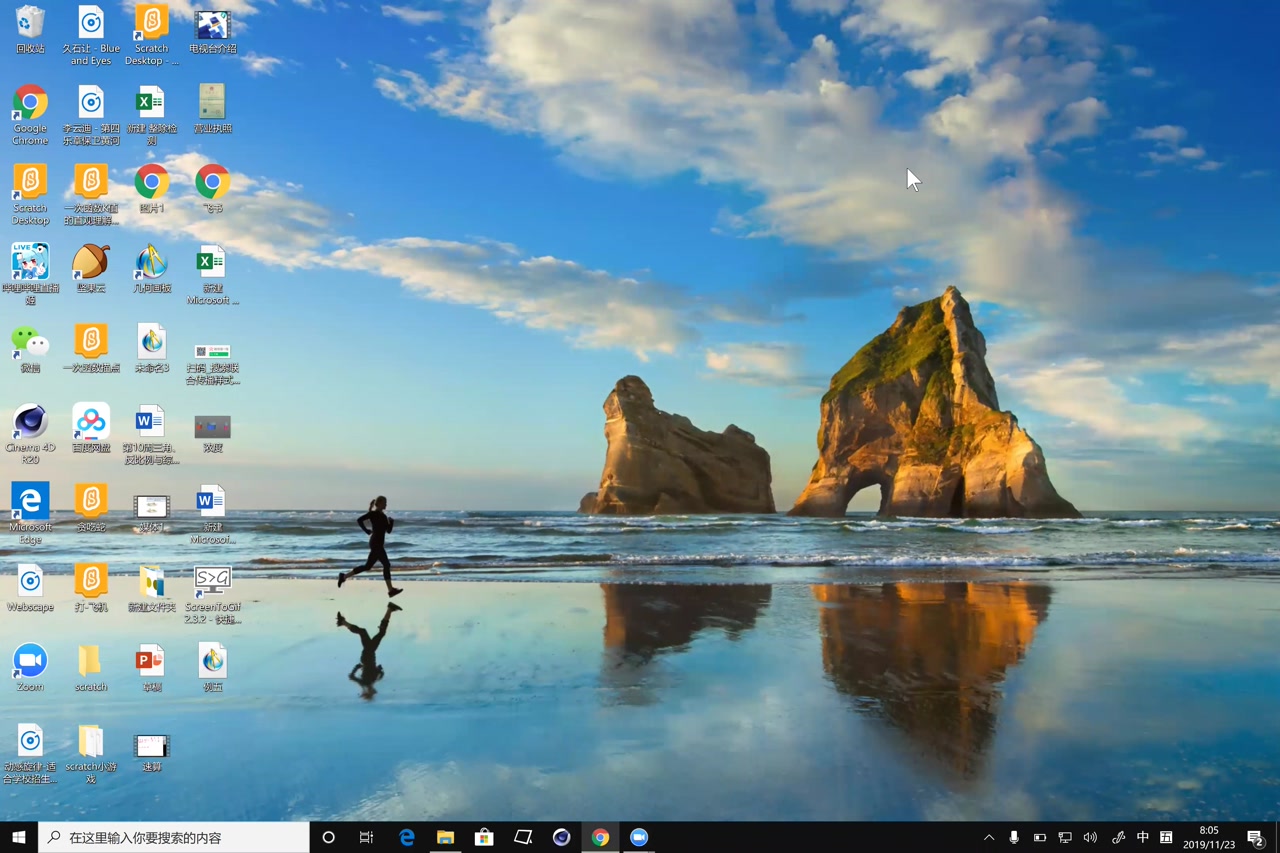The width and height of the screenshot is (1280, 853).
Task: Open File Explorer from the taskbar
Action: 445,837
